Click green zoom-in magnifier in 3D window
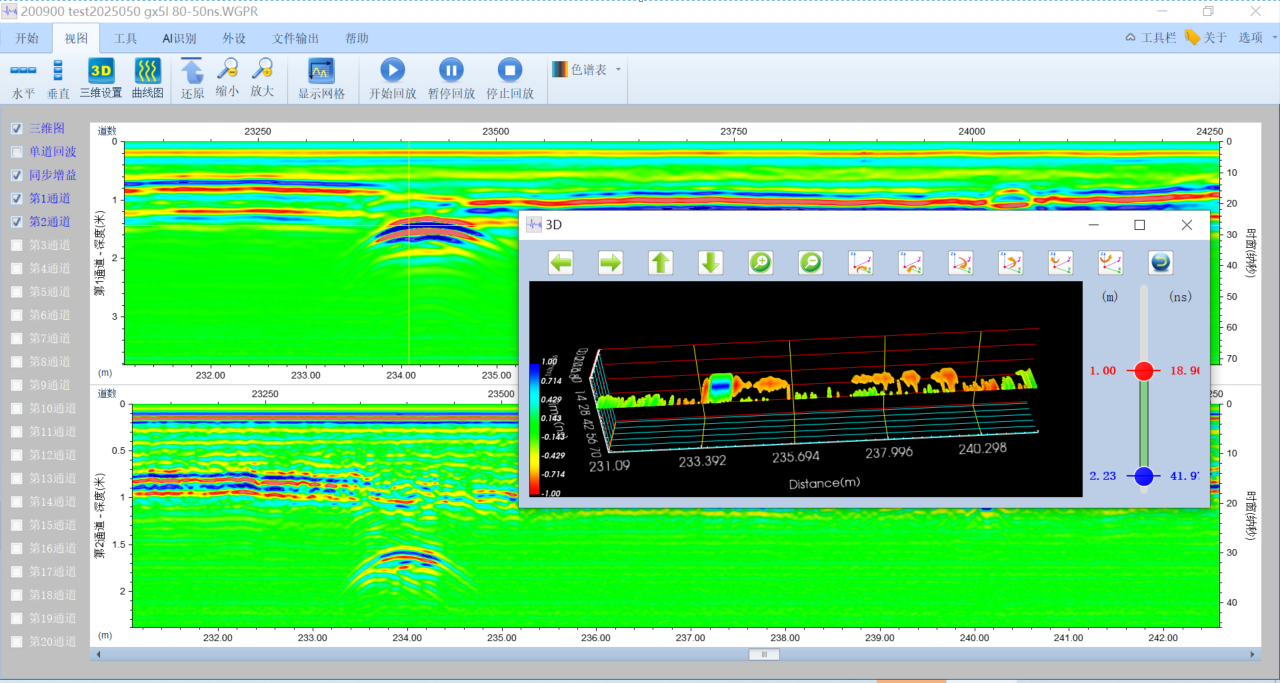The height and width of the screenshot is (683, 1280). pyautogui.click(x=761, y=263)
